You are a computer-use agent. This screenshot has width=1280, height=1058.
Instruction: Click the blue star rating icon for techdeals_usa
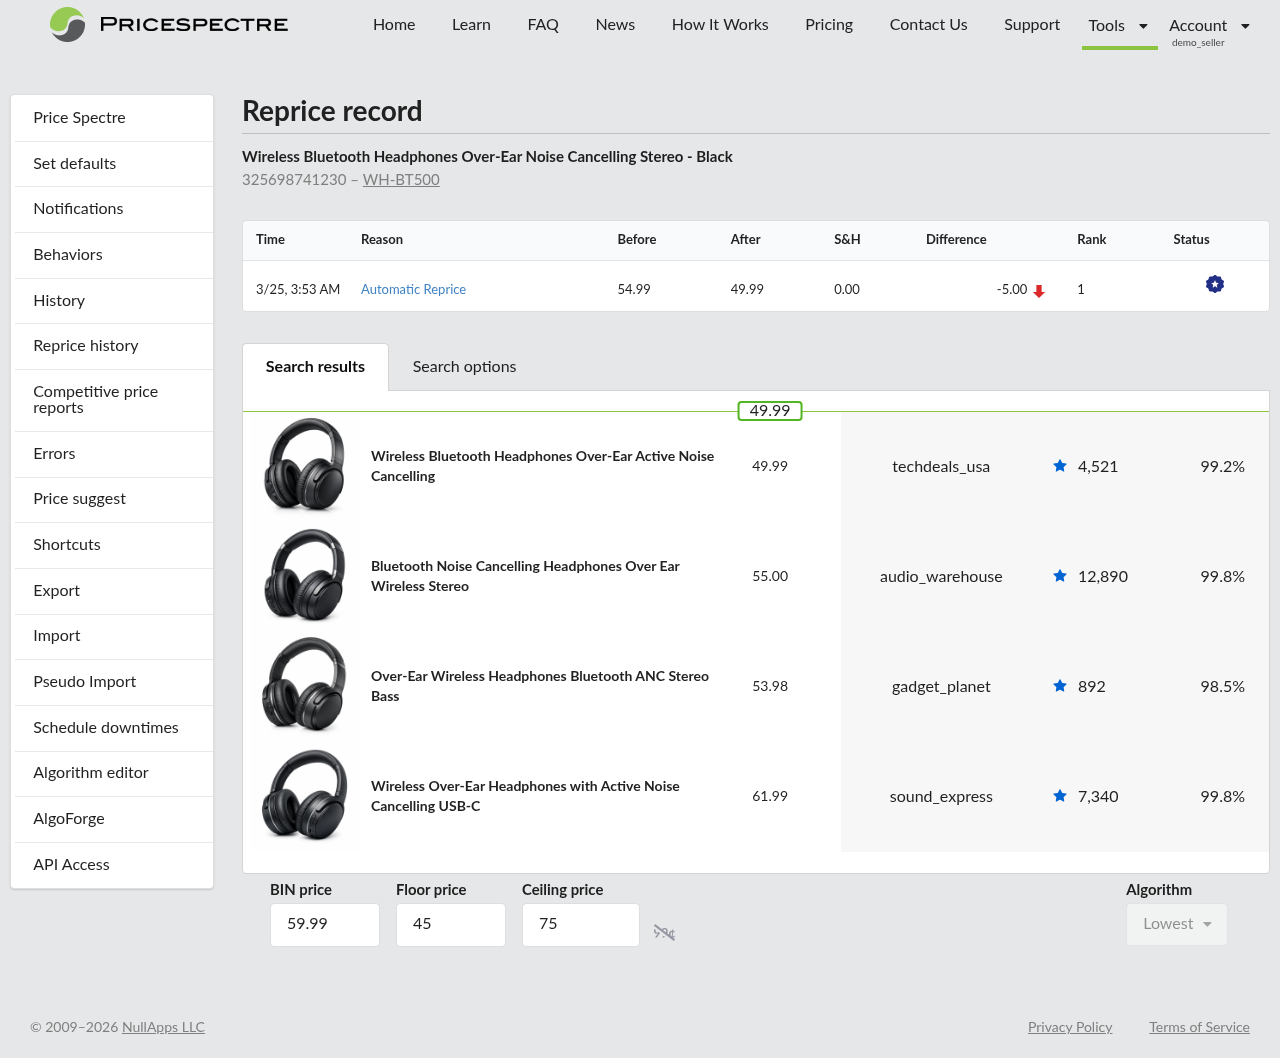[1059, 465]
